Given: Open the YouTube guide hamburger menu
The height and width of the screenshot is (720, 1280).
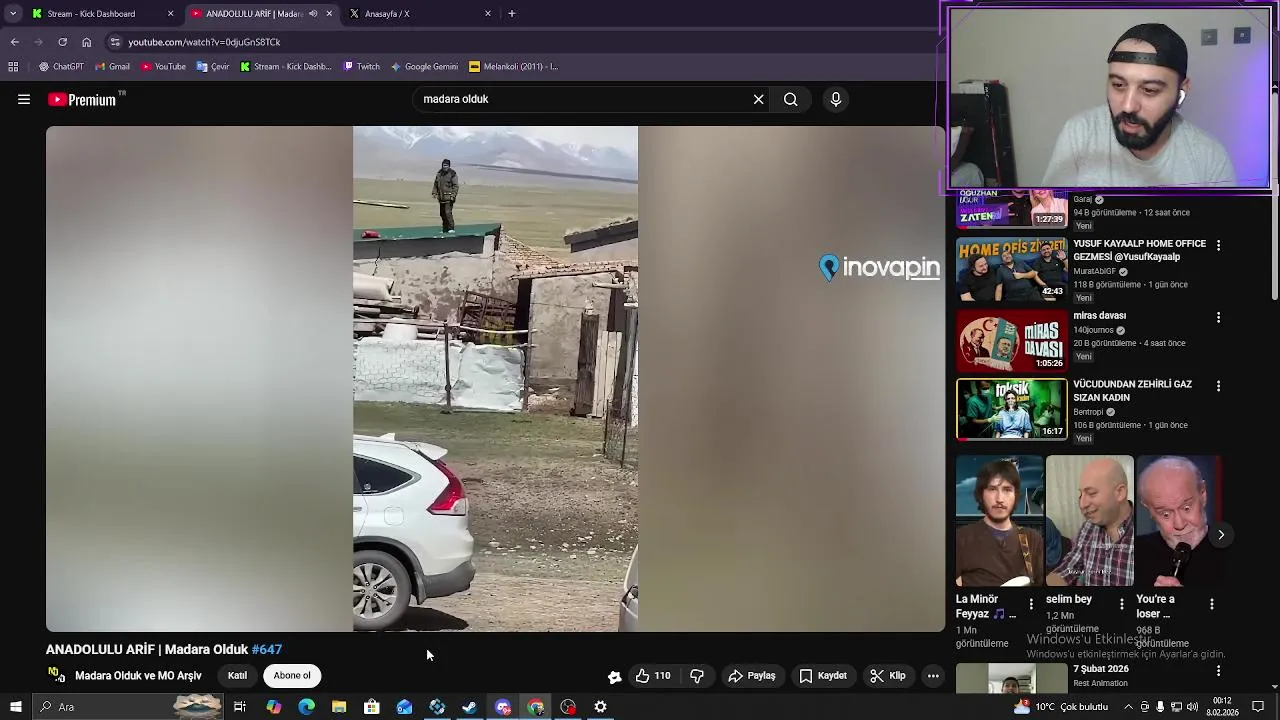Looking at the screenshot, I should pos(24,99).
